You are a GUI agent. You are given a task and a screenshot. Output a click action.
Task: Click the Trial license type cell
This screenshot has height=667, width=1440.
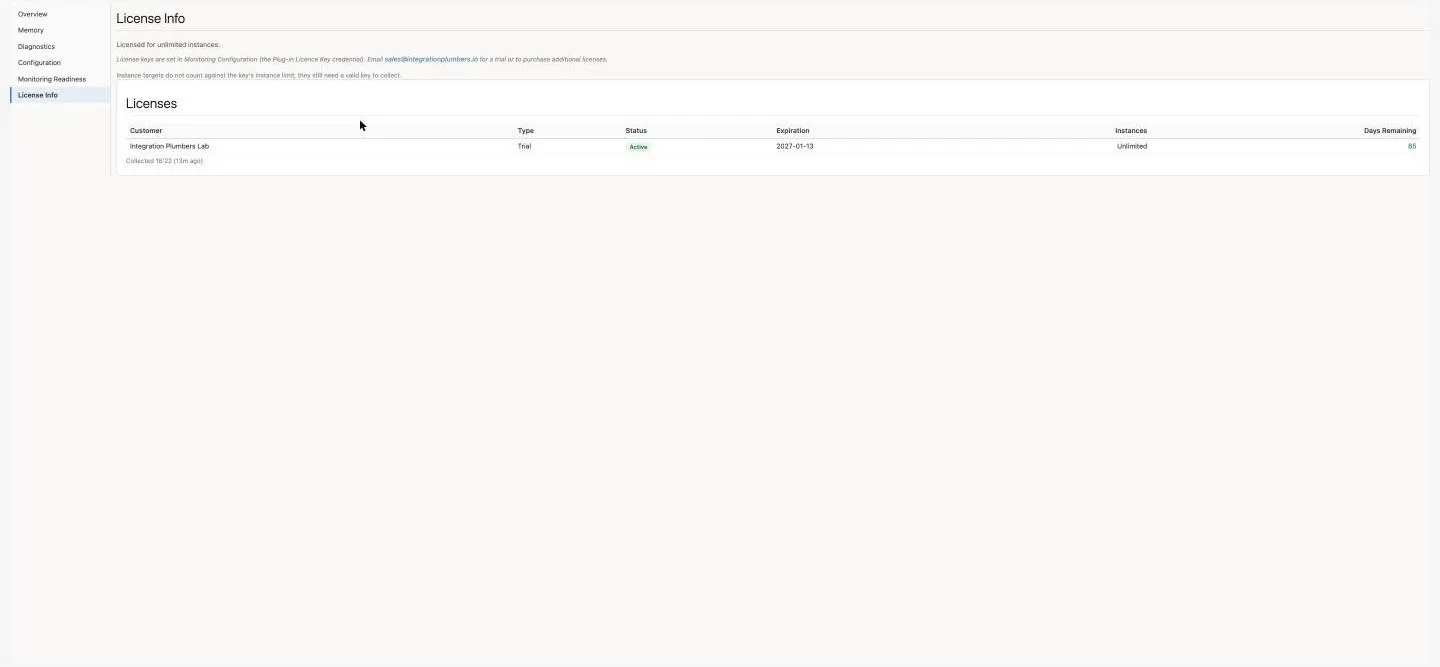(525, 146)
